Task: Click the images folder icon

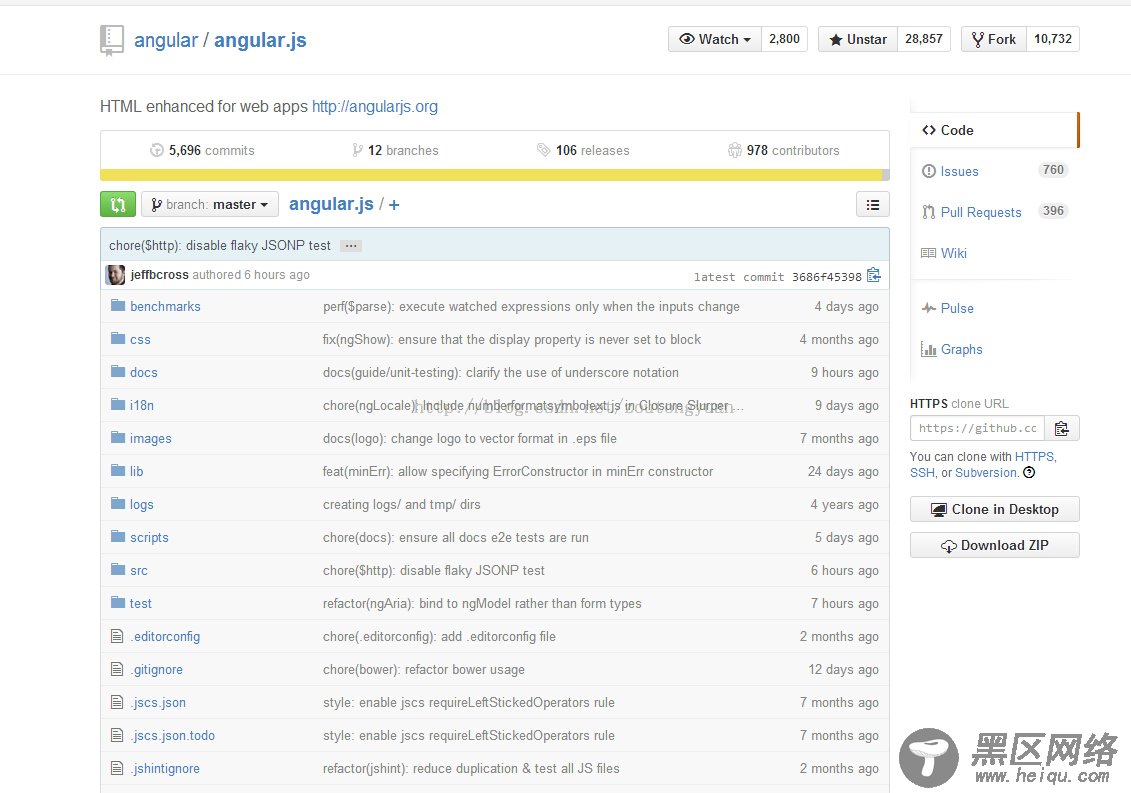Action: [118, 437]
